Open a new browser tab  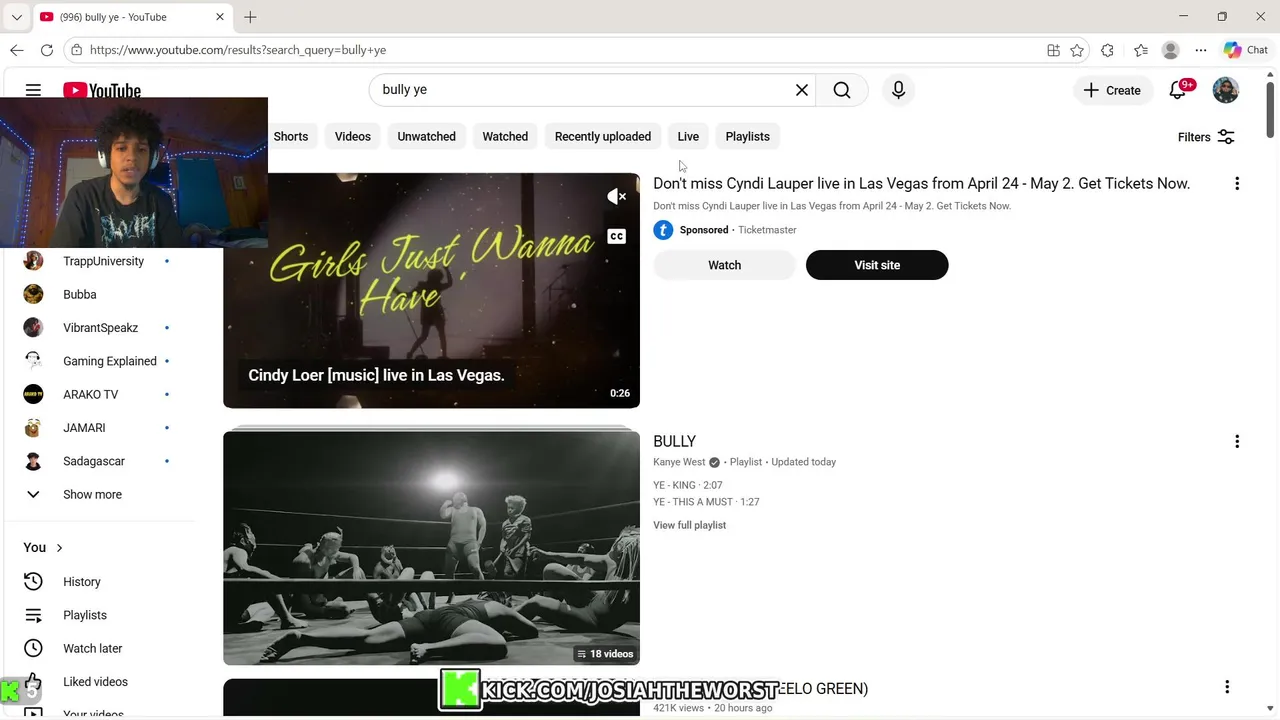point(250,17)
